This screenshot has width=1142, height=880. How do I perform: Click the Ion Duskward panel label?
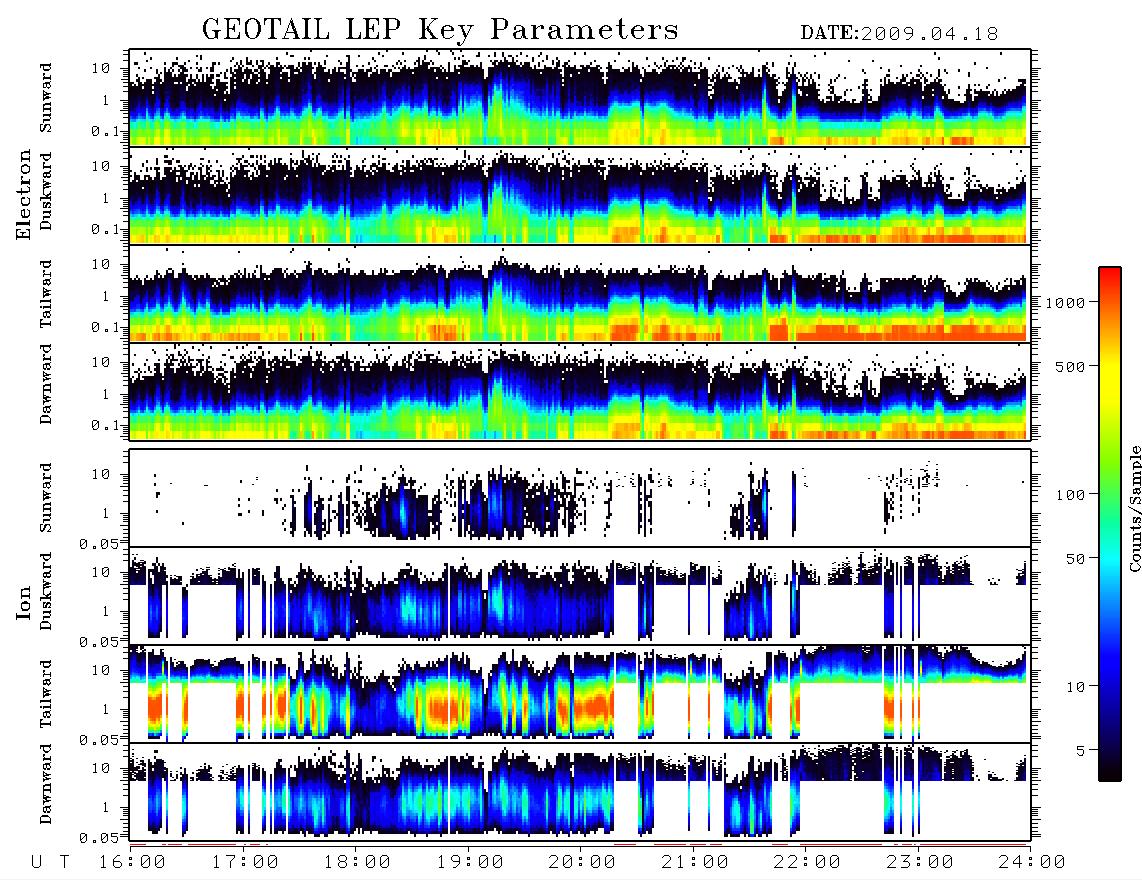[x=46, y=591]
